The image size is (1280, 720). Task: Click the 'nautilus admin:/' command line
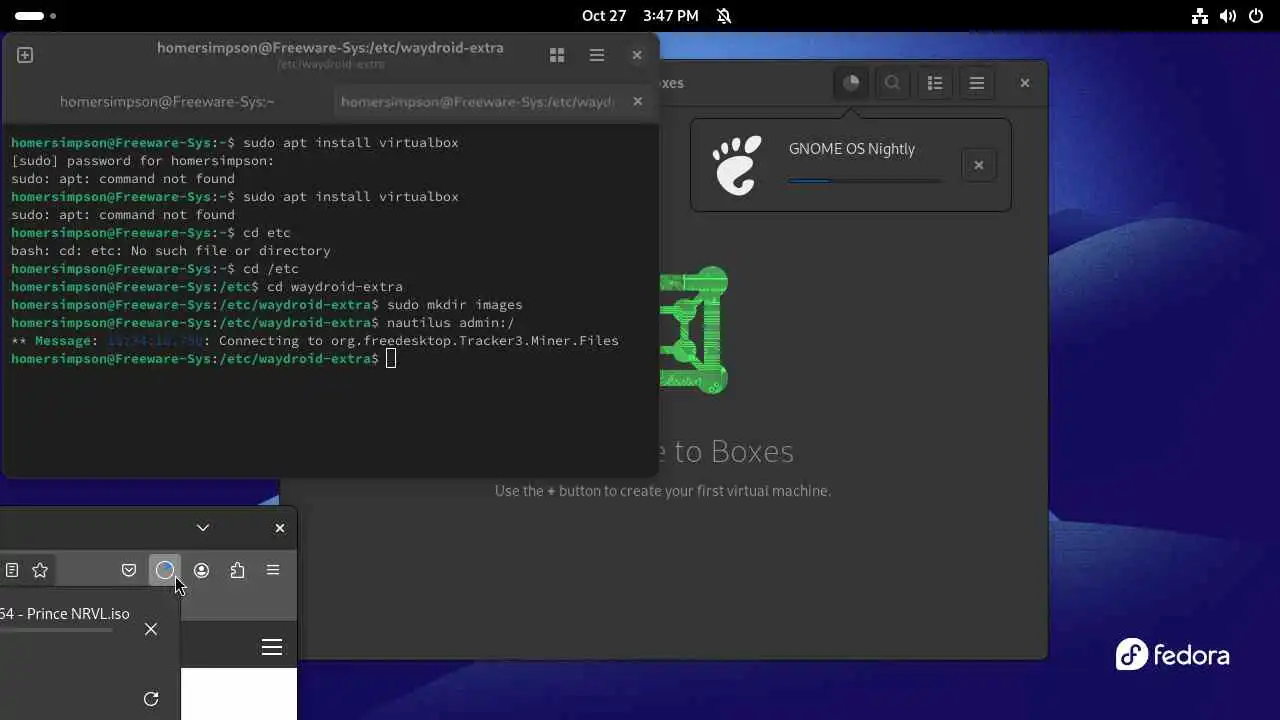point(263,322)
